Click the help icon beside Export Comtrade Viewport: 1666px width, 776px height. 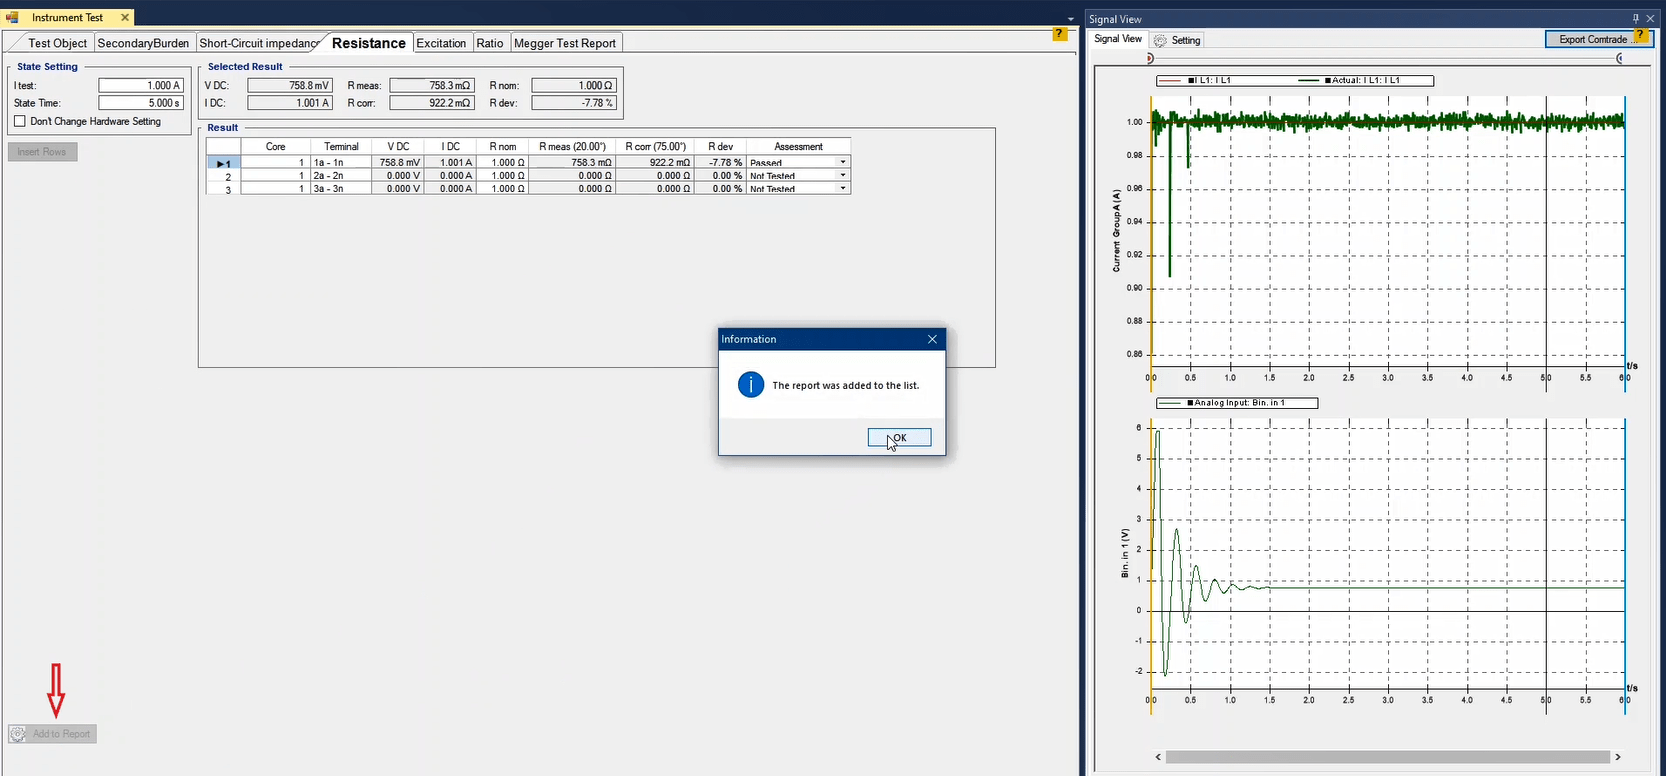[1641, 36]
